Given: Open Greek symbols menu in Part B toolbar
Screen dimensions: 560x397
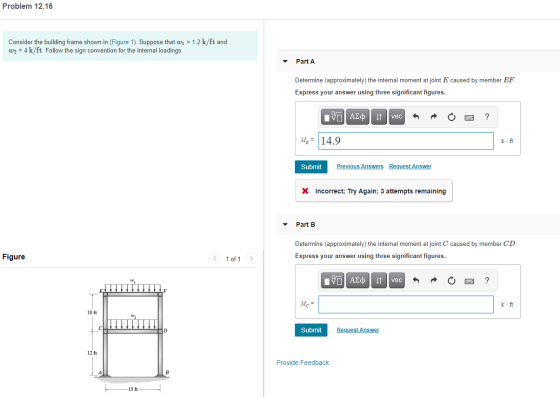Looking at the screenshot, I should (x=357, y=280).
